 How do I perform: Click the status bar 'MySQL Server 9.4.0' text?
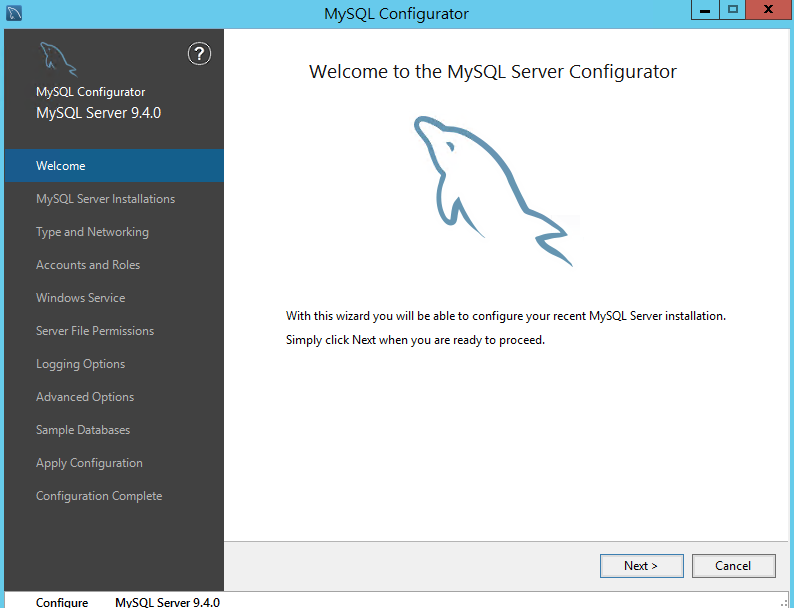(x=168, y=602)
